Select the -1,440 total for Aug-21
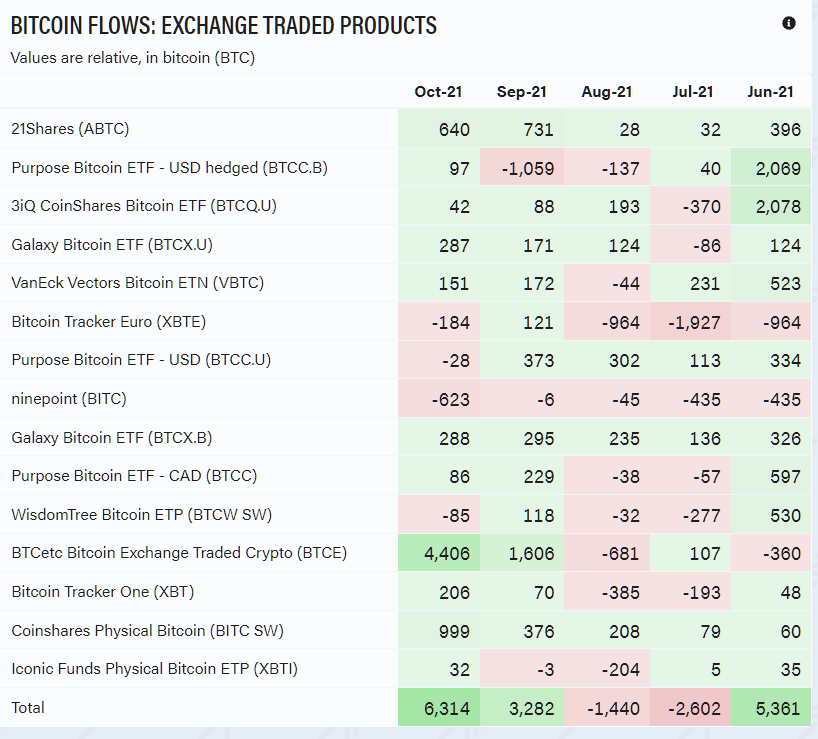Image resolution: width=818 pixels, height=739 pixels. [607, 707]
